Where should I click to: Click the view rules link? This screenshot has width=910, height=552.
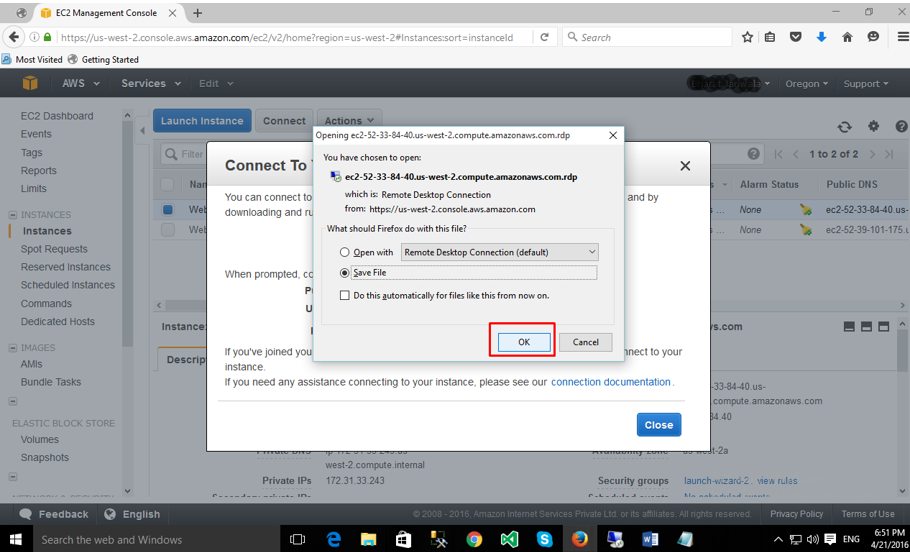(x=777, y=481)
